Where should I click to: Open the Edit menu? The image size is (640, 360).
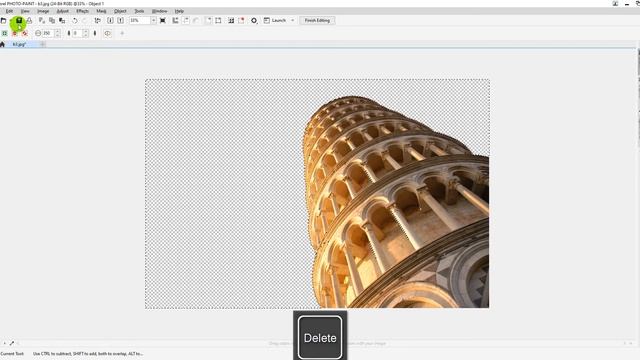pos(9,11)
